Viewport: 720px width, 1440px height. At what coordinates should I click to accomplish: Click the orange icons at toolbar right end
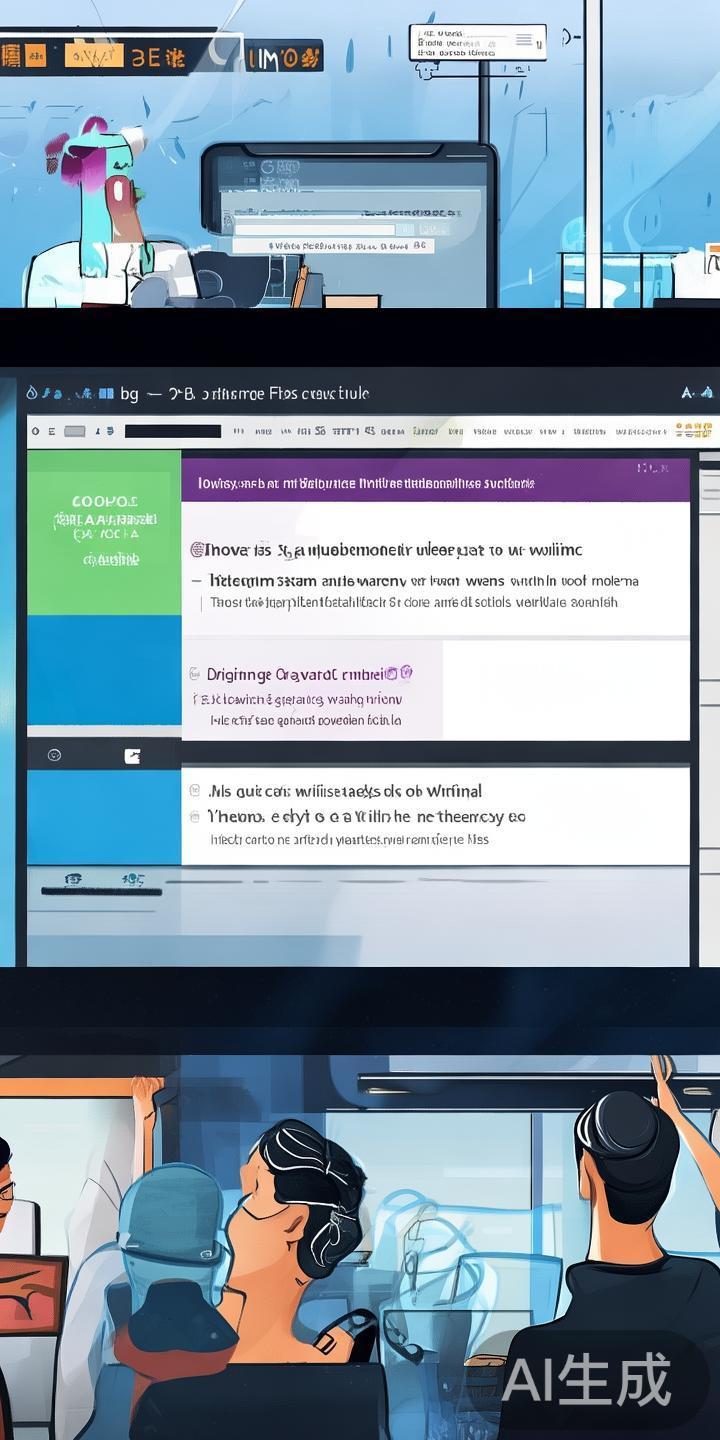coord(693,431)
